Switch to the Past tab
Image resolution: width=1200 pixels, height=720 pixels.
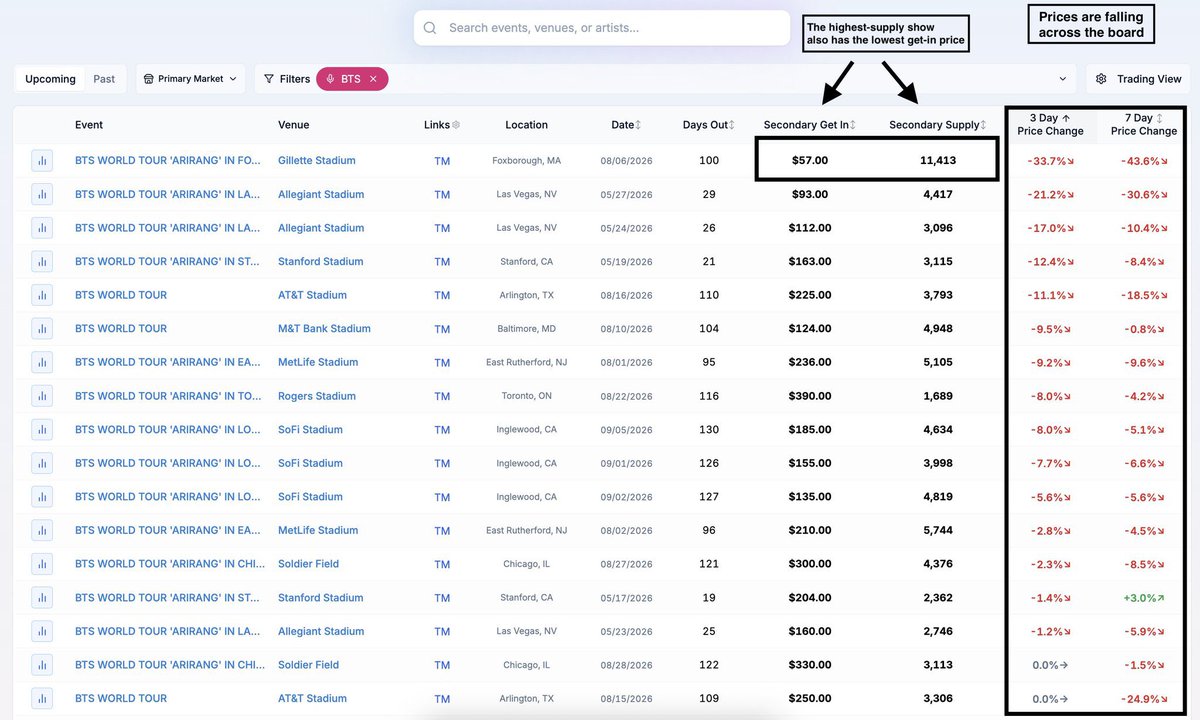104,79
